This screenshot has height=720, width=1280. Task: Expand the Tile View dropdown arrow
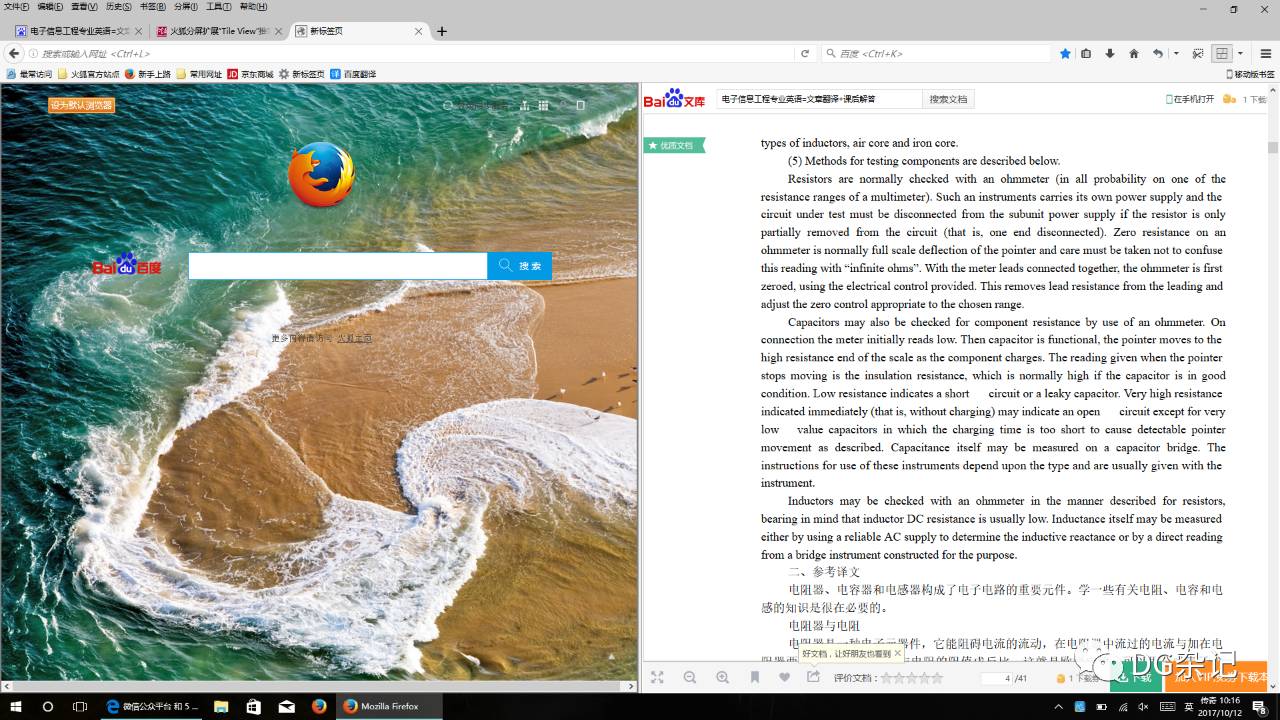pyautogui.click(x=1240, y=53)
